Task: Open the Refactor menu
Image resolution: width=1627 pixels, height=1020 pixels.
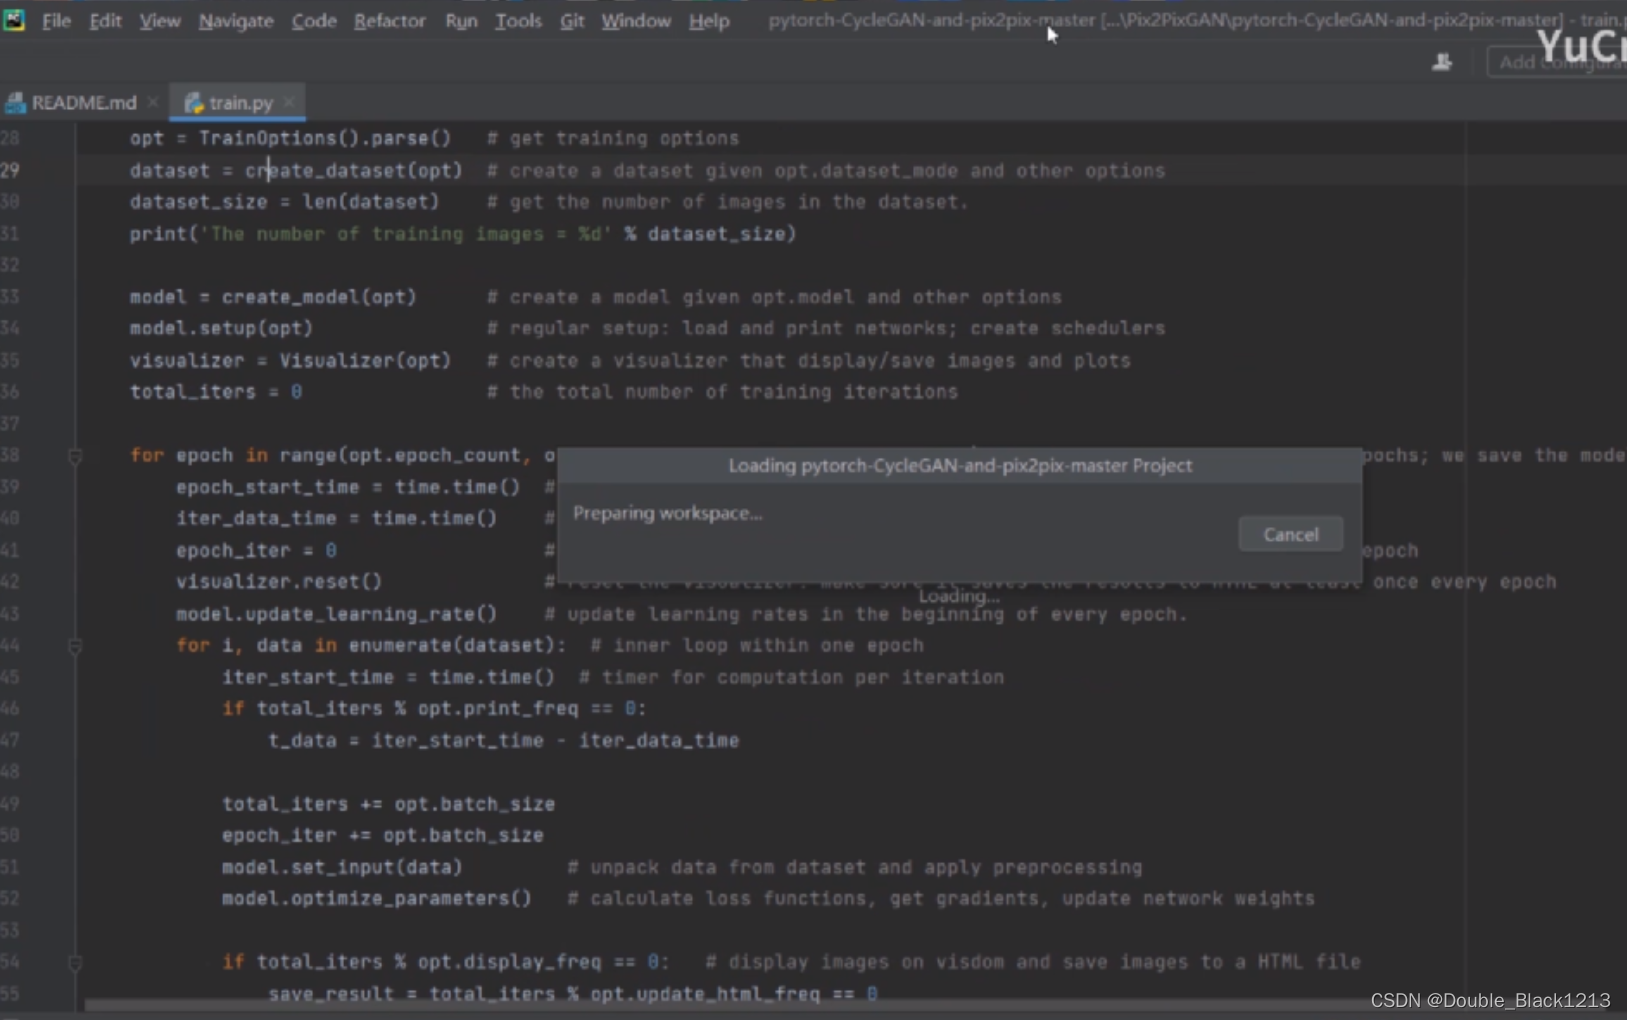Action: tap(389, 20)
